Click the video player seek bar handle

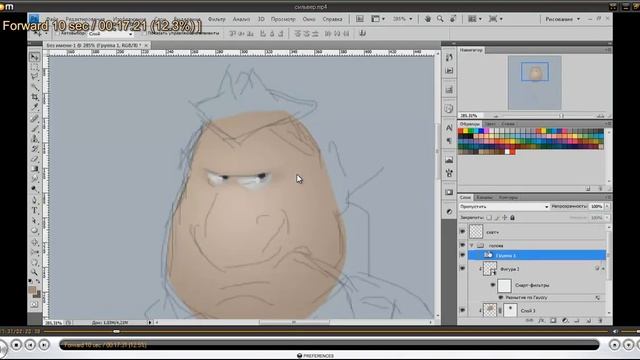(116, 331)
